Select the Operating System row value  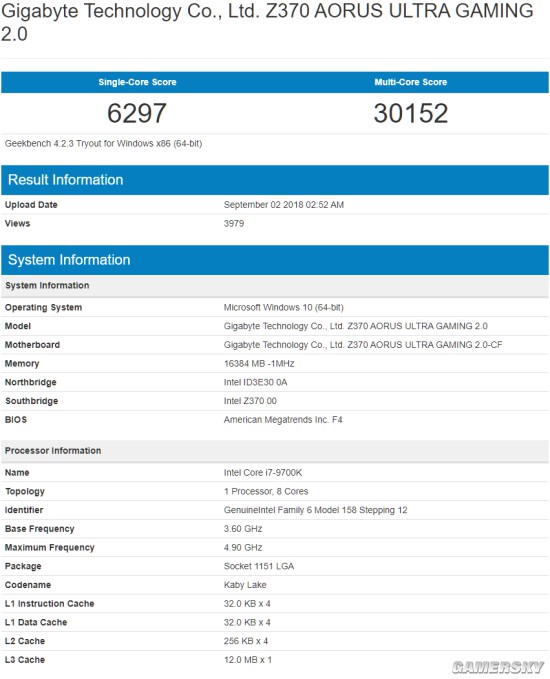[x=284, y=307]
